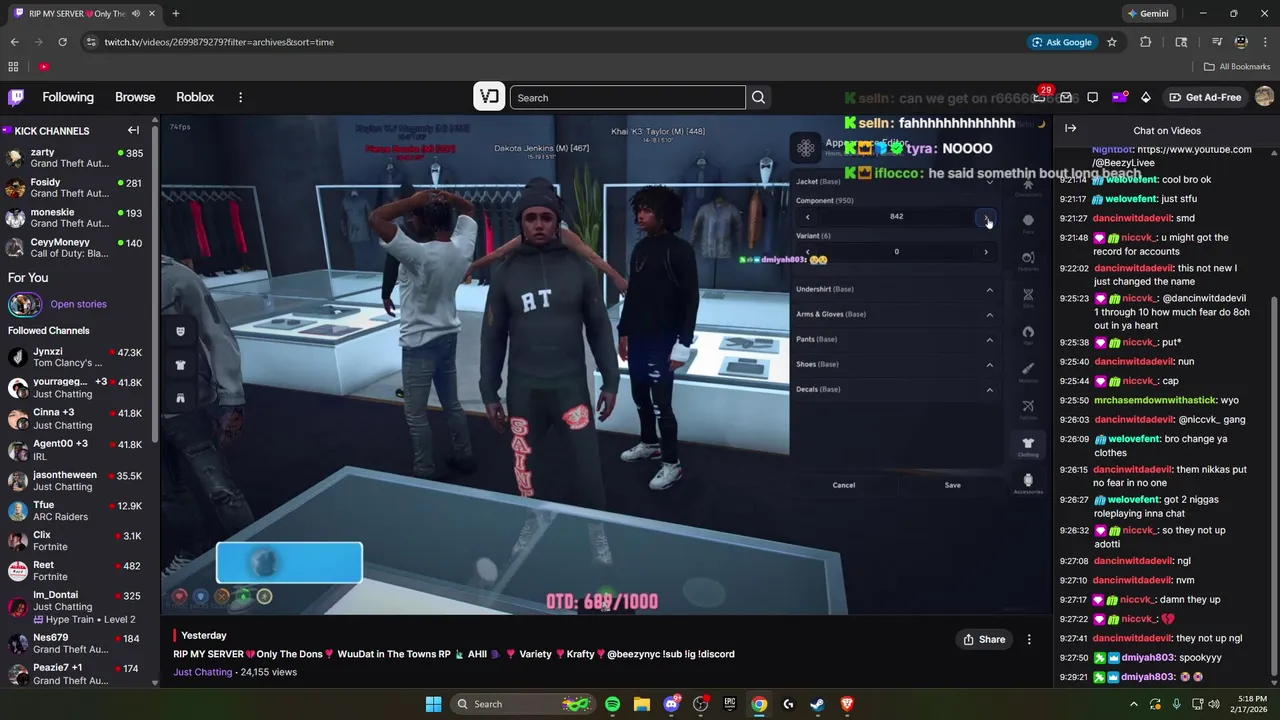The image size is (1280, 720).
Task: Open Spotify from the taskbar
Action: (x=612, y=704)
